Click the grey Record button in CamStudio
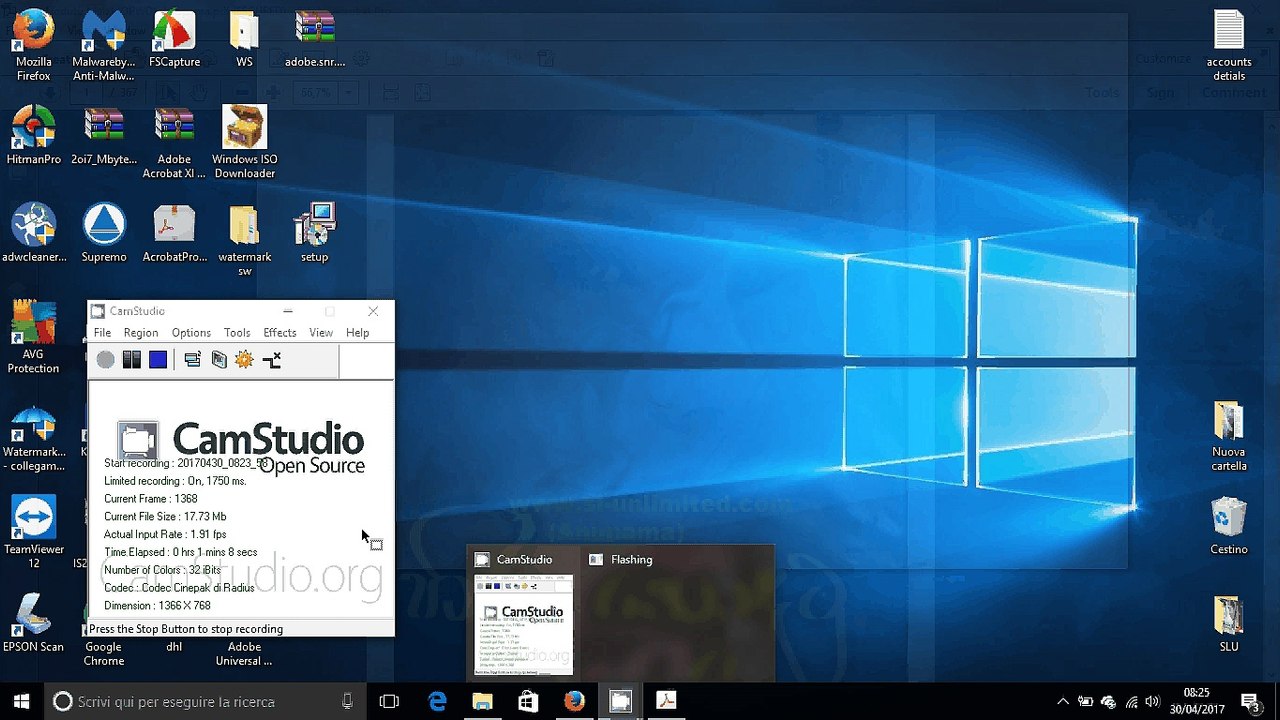 point(105,360)
